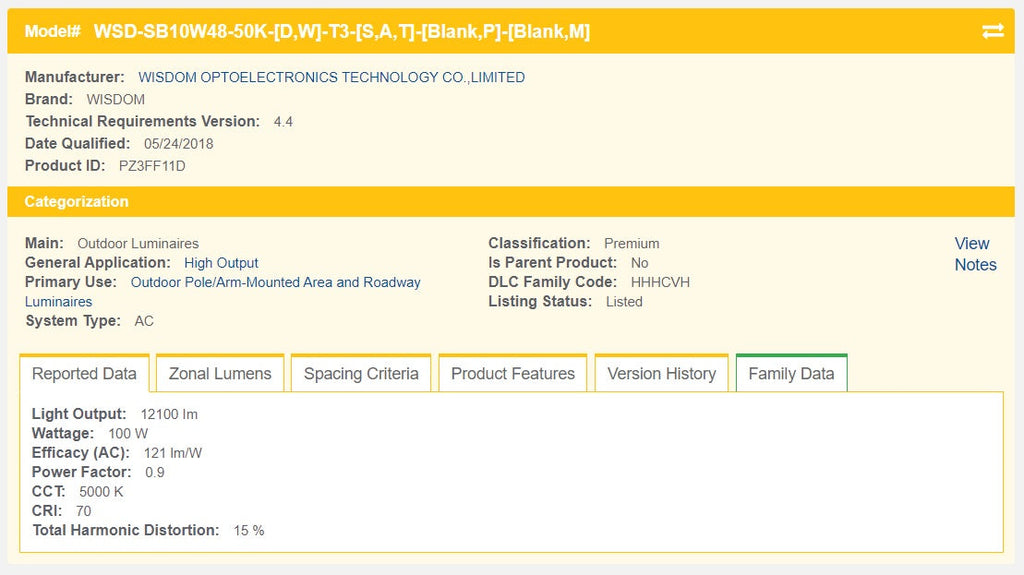1024x575 pixels.
Task: Click the View Notes link
Action: click(x=975, y=254)
